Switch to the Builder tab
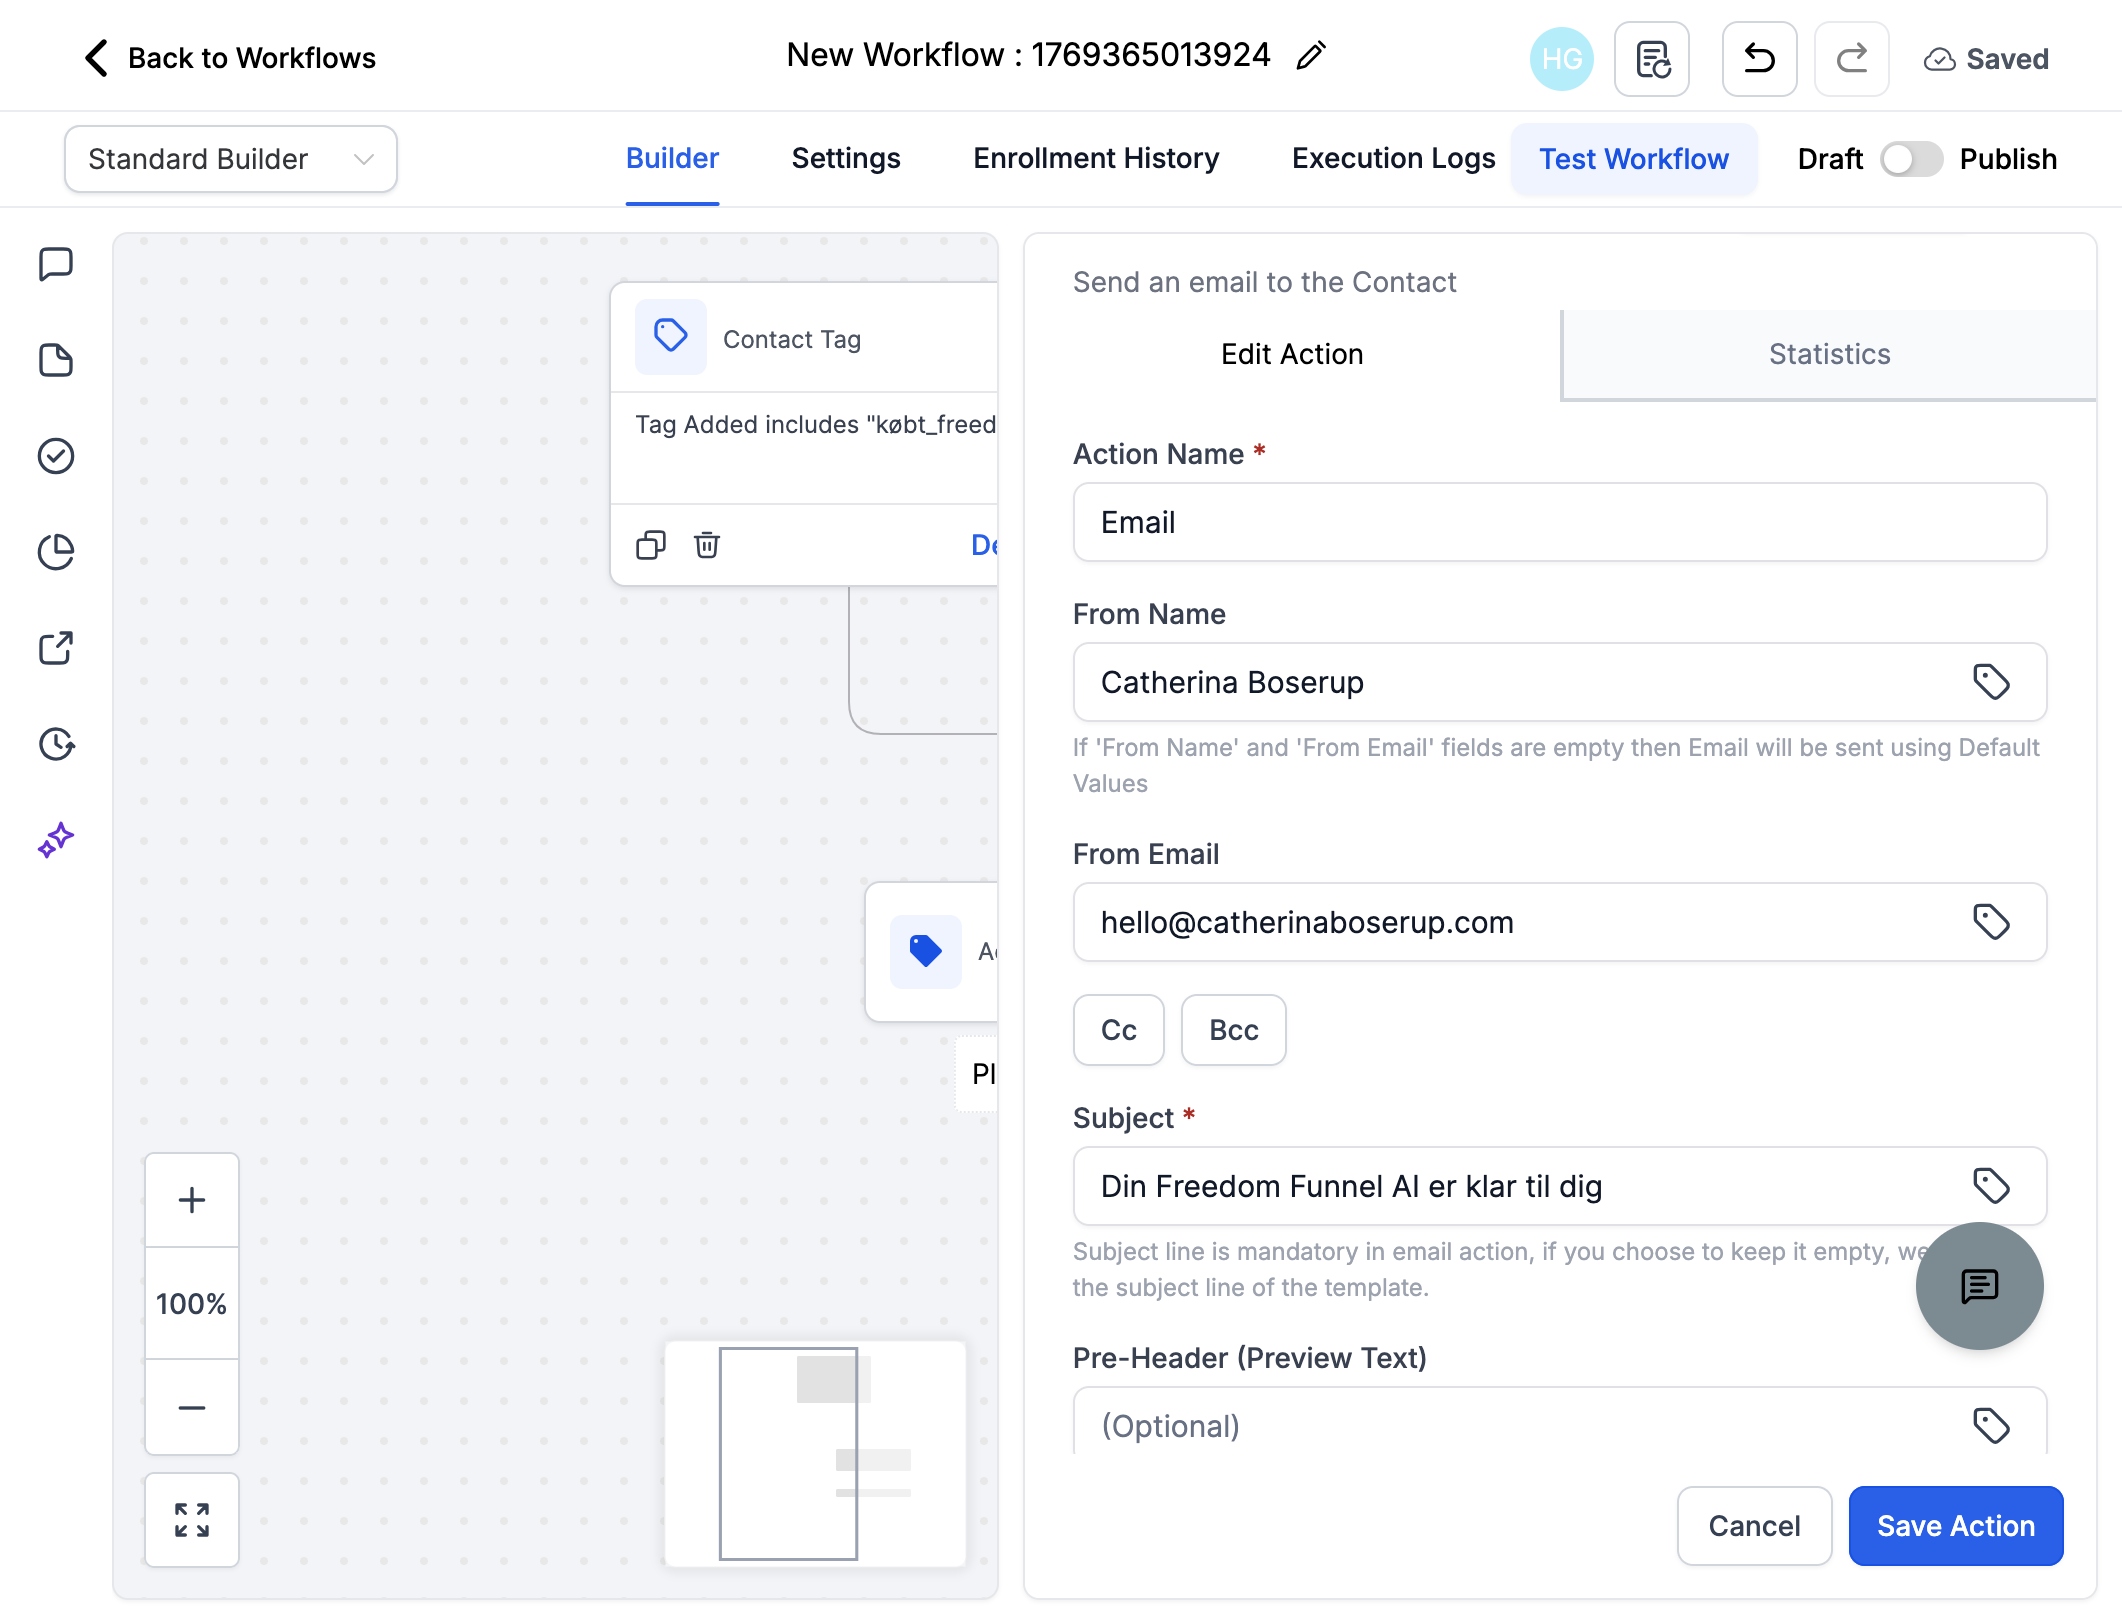The height and width of the screenshot is (1624, 2122). click(672, 159)
